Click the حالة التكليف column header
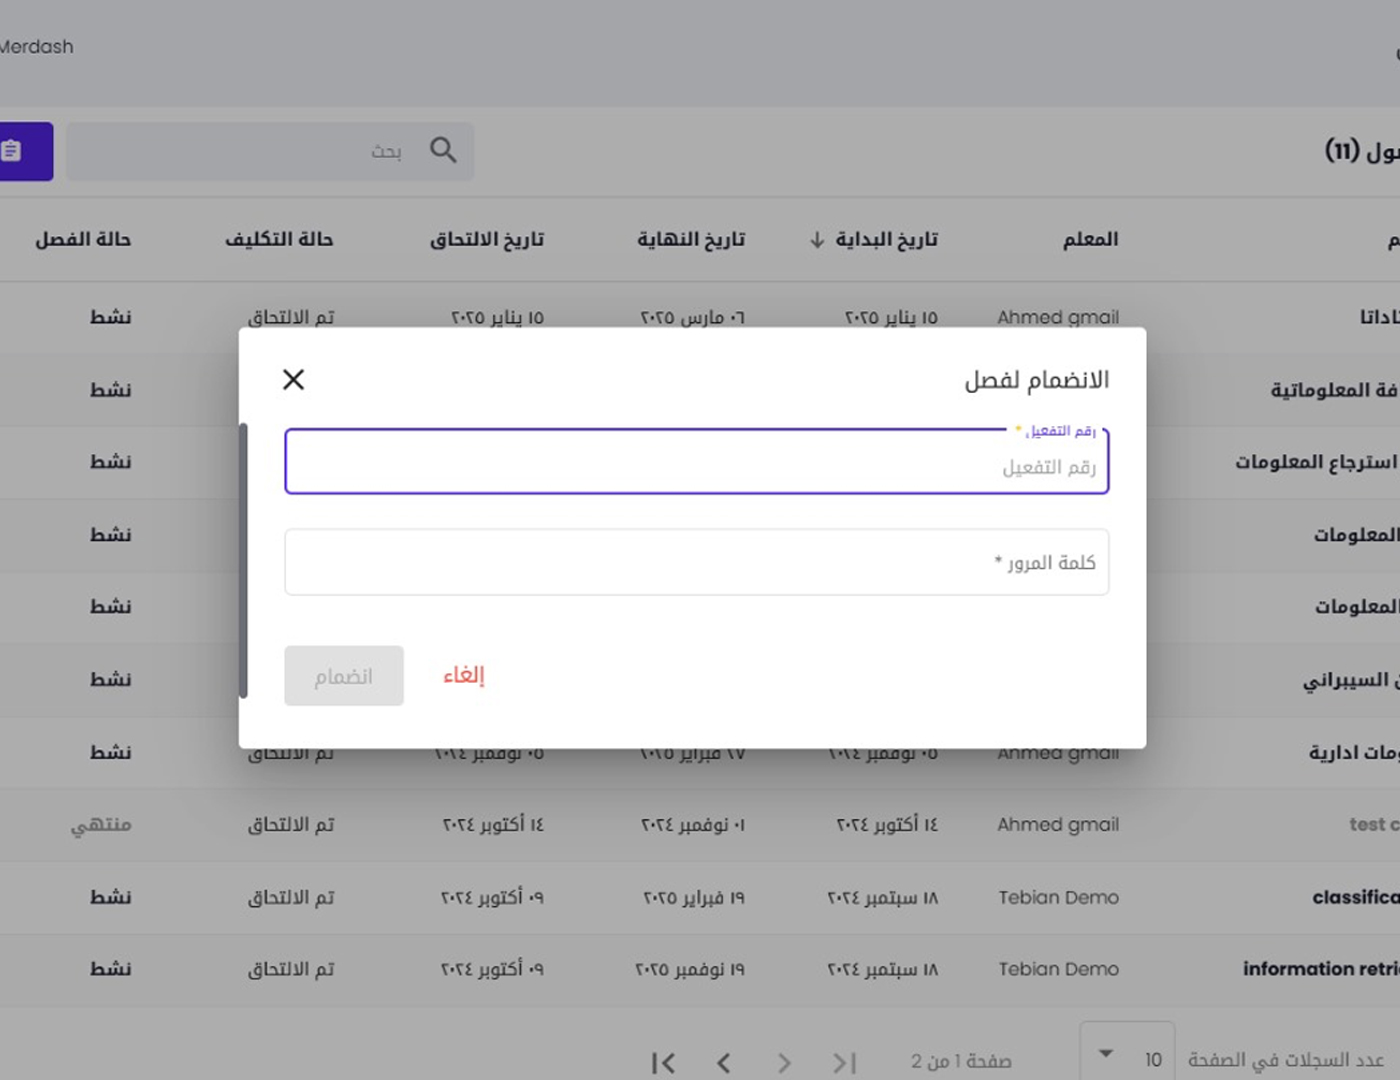The image size is (1400, 1080). (x=279, y=239)
